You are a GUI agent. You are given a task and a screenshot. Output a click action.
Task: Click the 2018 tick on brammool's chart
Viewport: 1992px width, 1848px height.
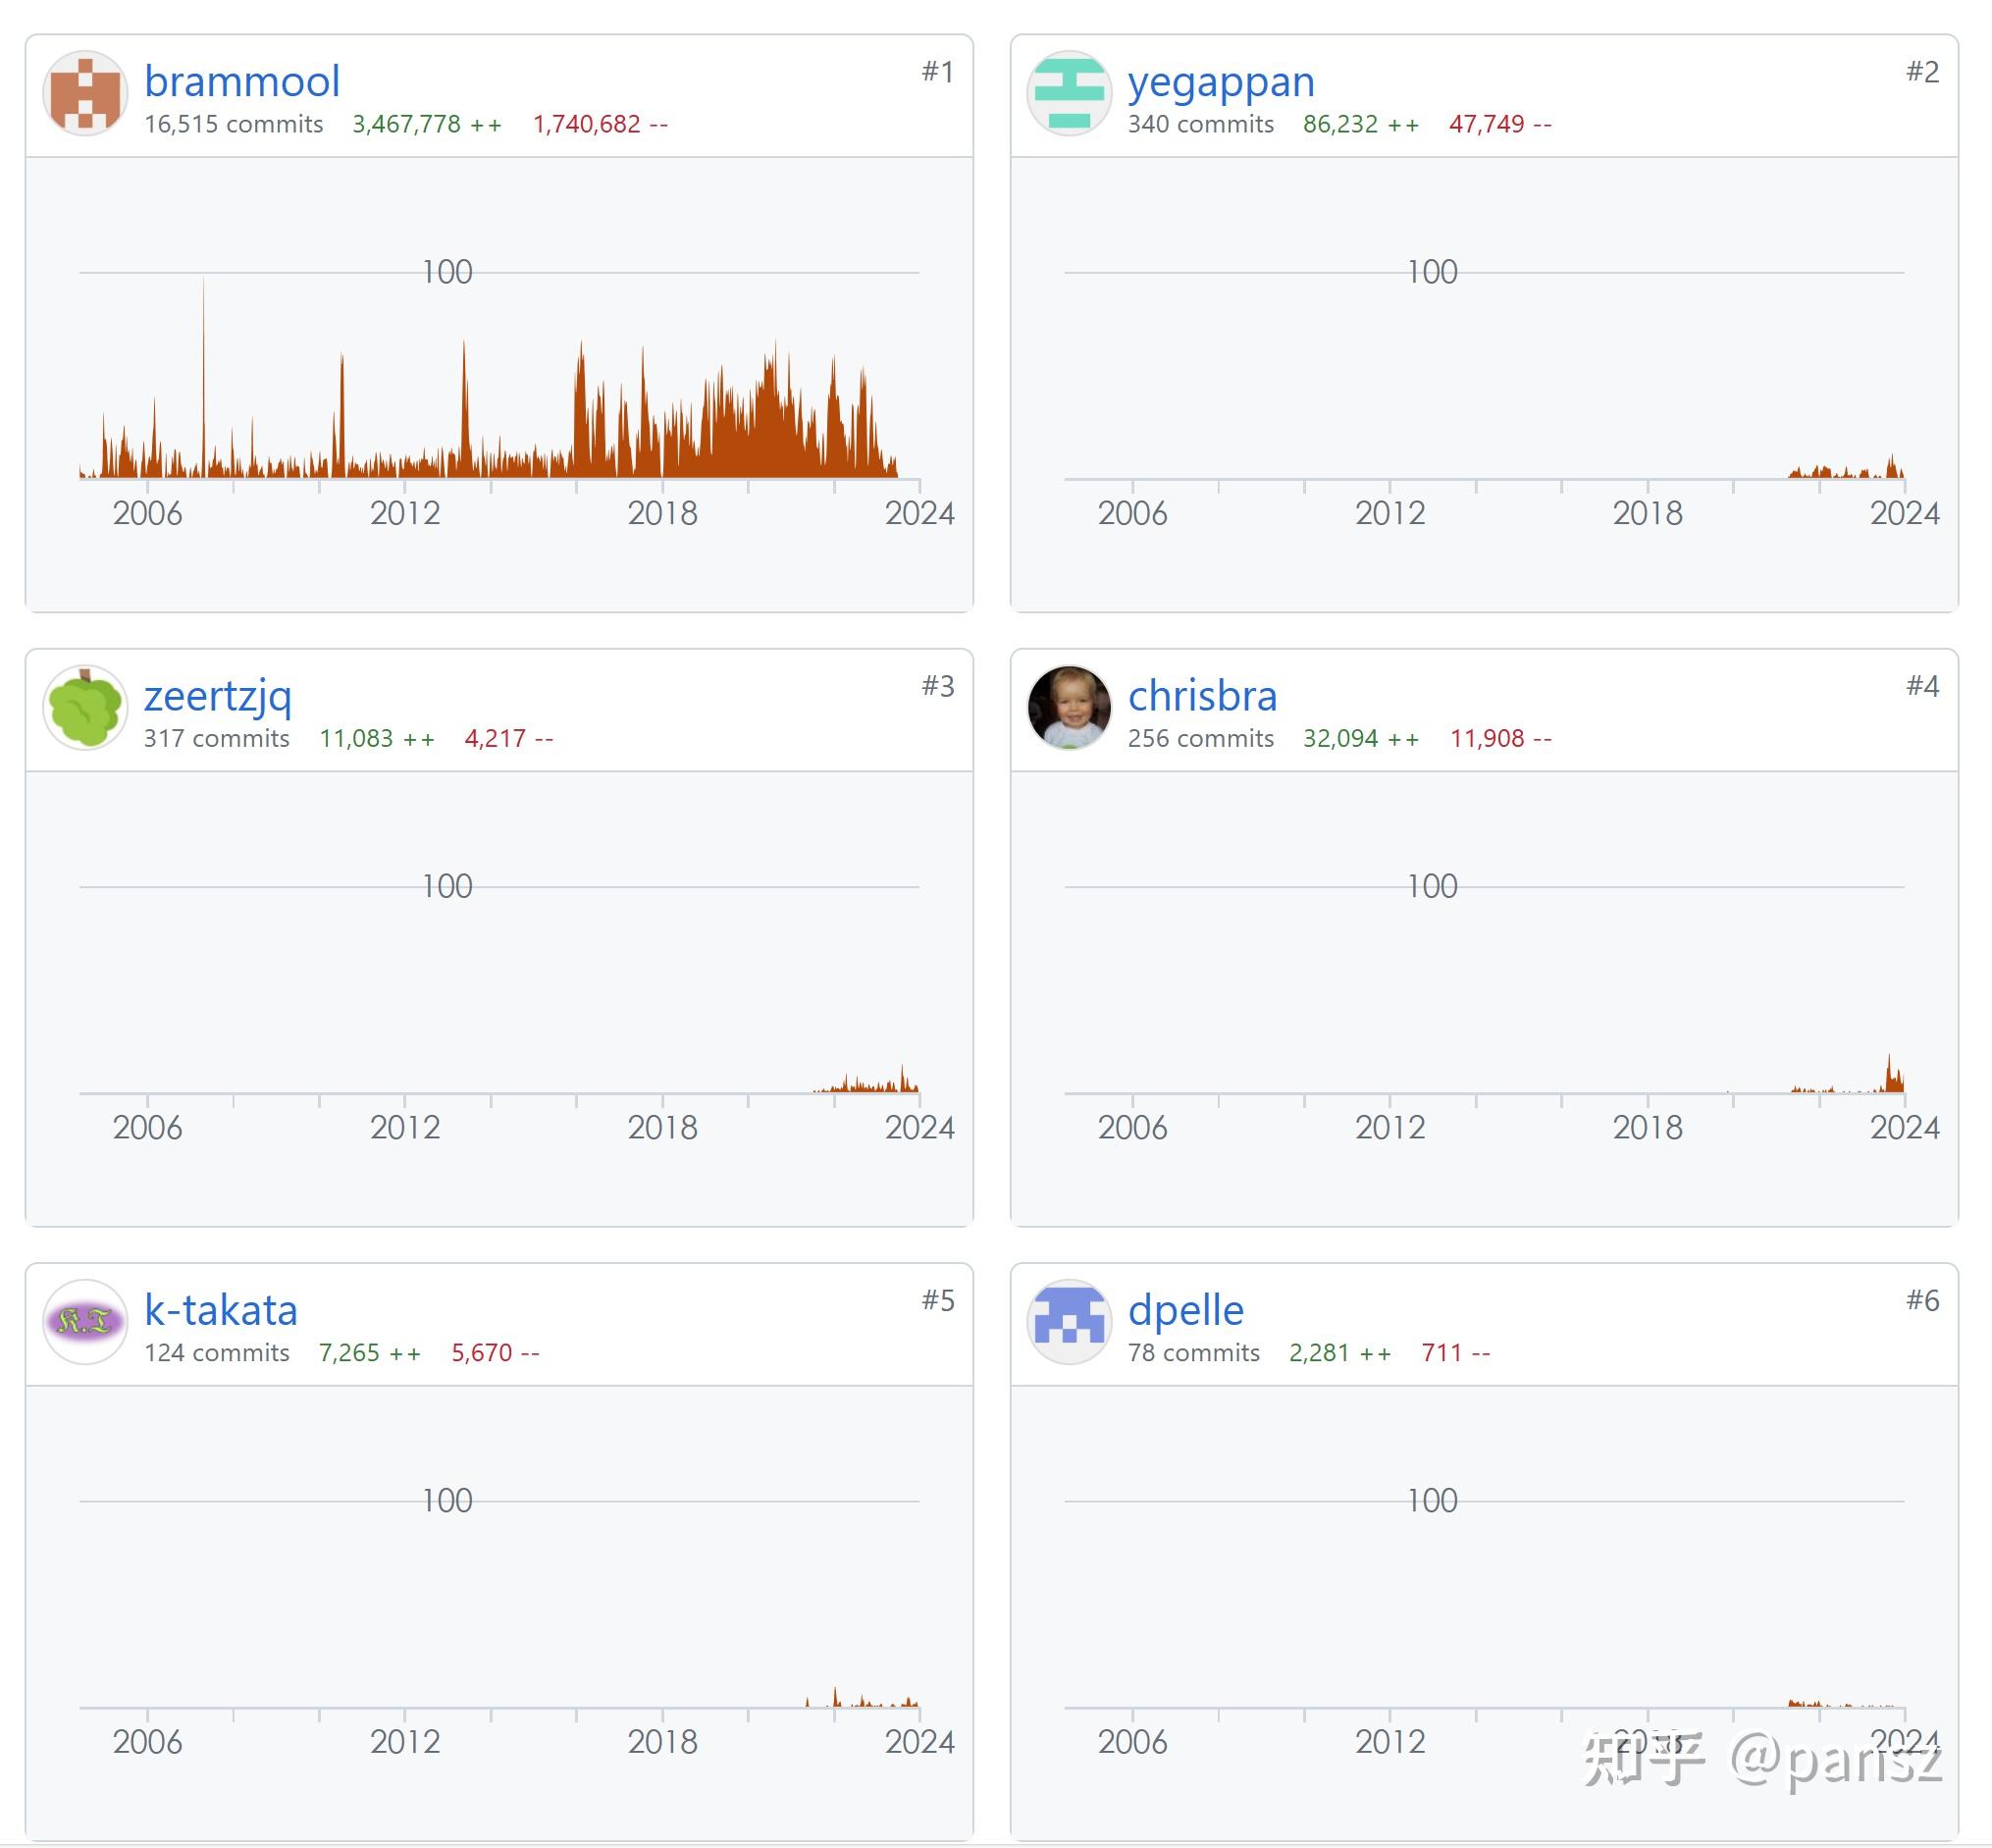tap(662, 513)
